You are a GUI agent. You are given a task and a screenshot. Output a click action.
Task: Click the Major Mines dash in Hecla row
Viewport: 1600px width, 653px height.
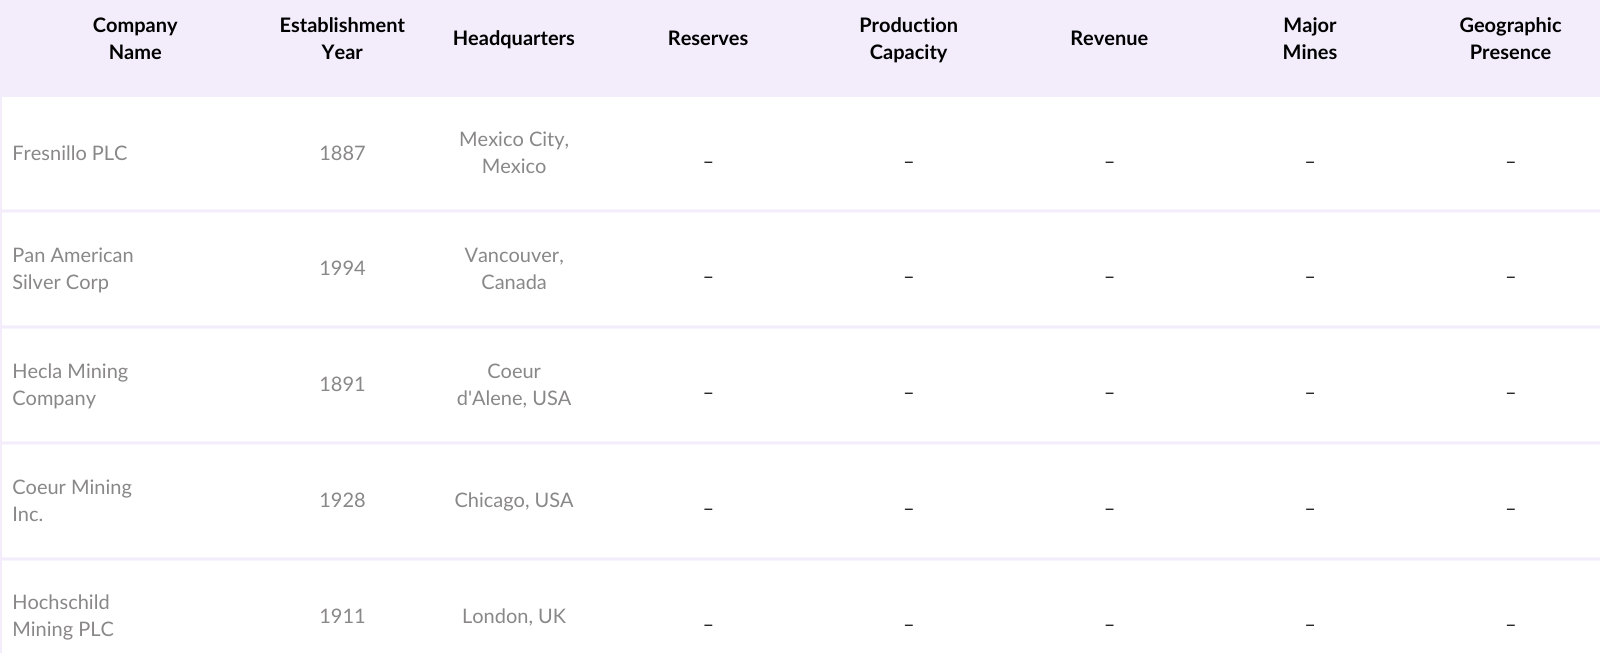tap(1310, 393)
